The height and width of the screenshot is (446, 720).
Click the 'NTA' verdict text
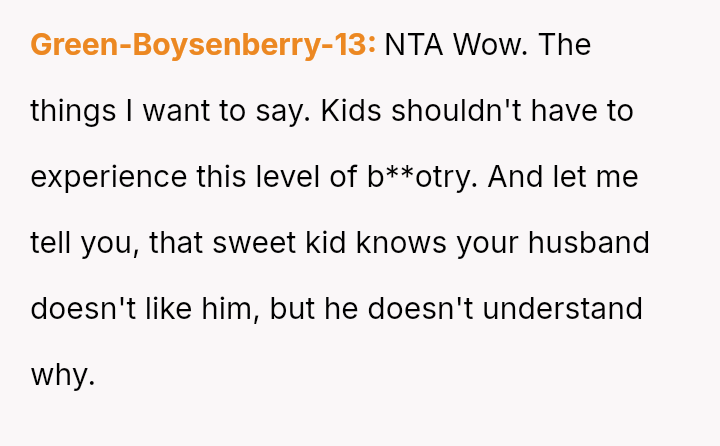click(x=413, y=45)
